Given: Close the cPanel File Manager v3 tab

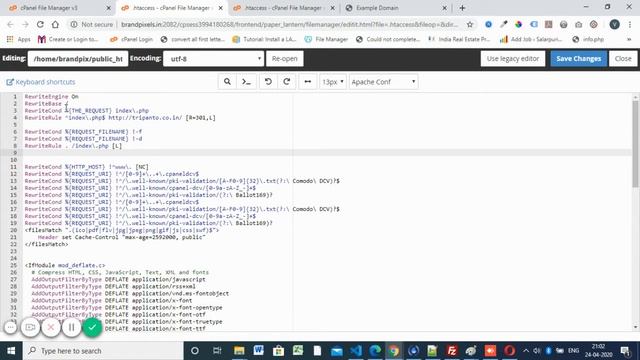Looking at the screenshot, I should click(x=108, y=8).
